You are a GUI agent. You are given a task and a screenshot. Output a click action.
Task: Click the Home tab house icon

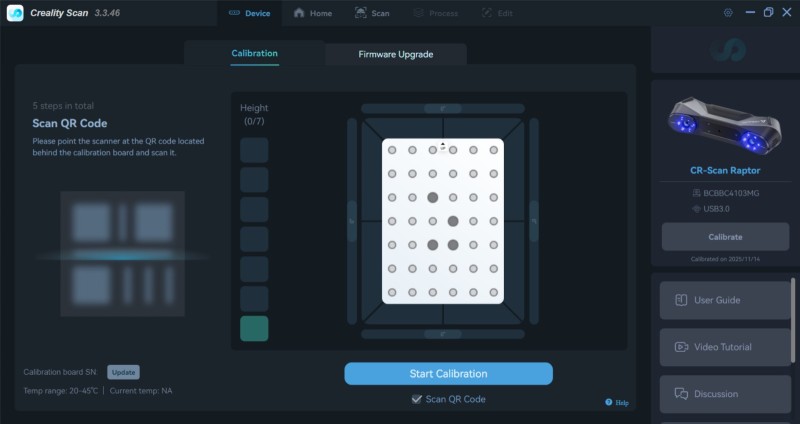[299, 13]
